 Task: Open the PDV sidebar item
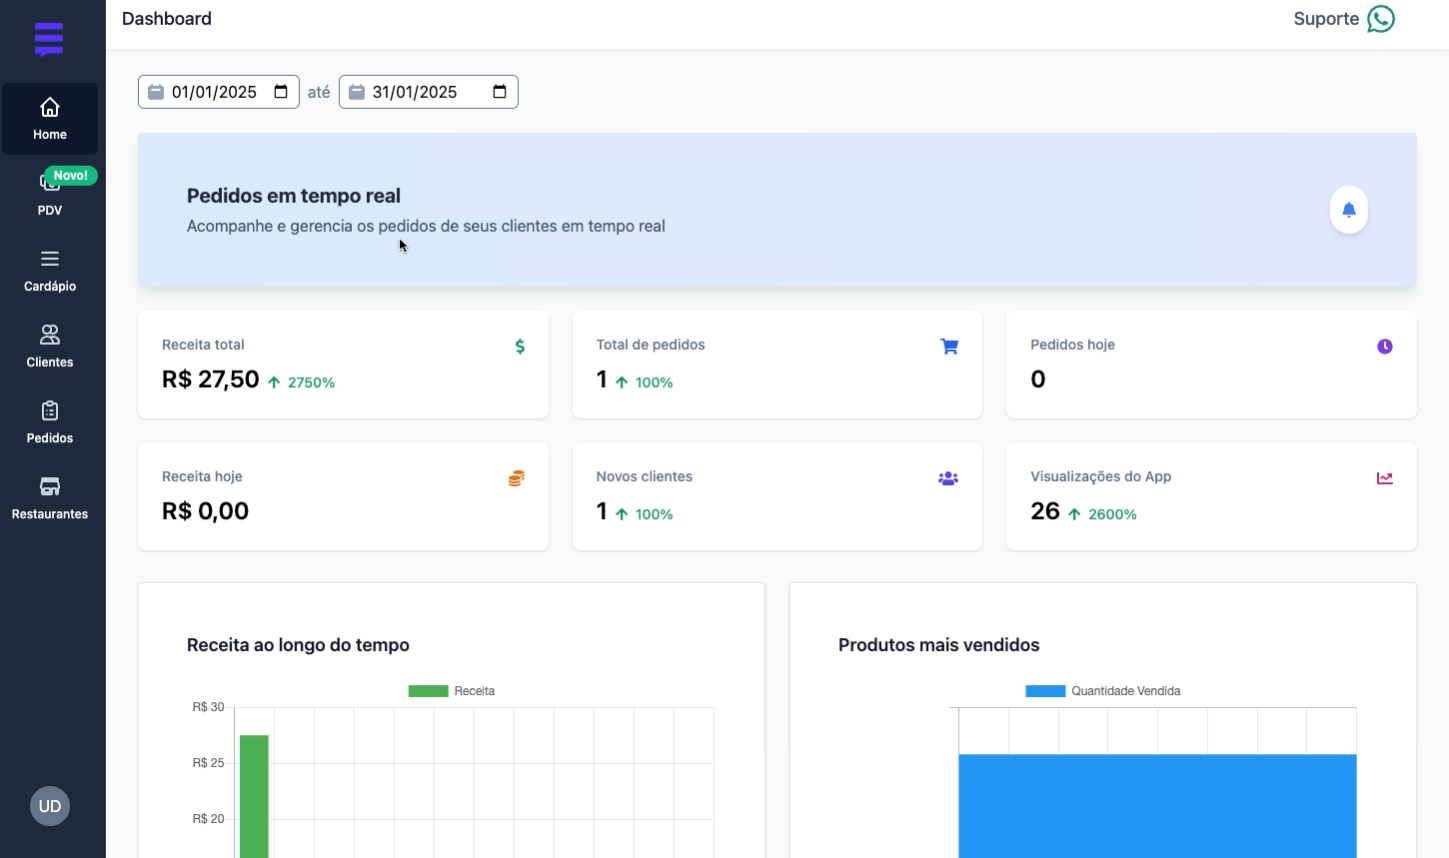[50, 194]
